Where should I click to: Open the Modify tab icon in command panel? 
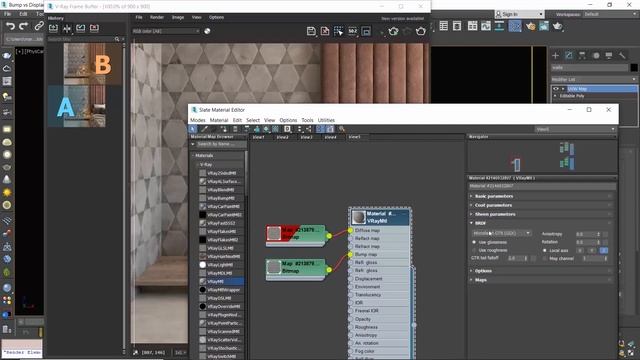(569, 56)
